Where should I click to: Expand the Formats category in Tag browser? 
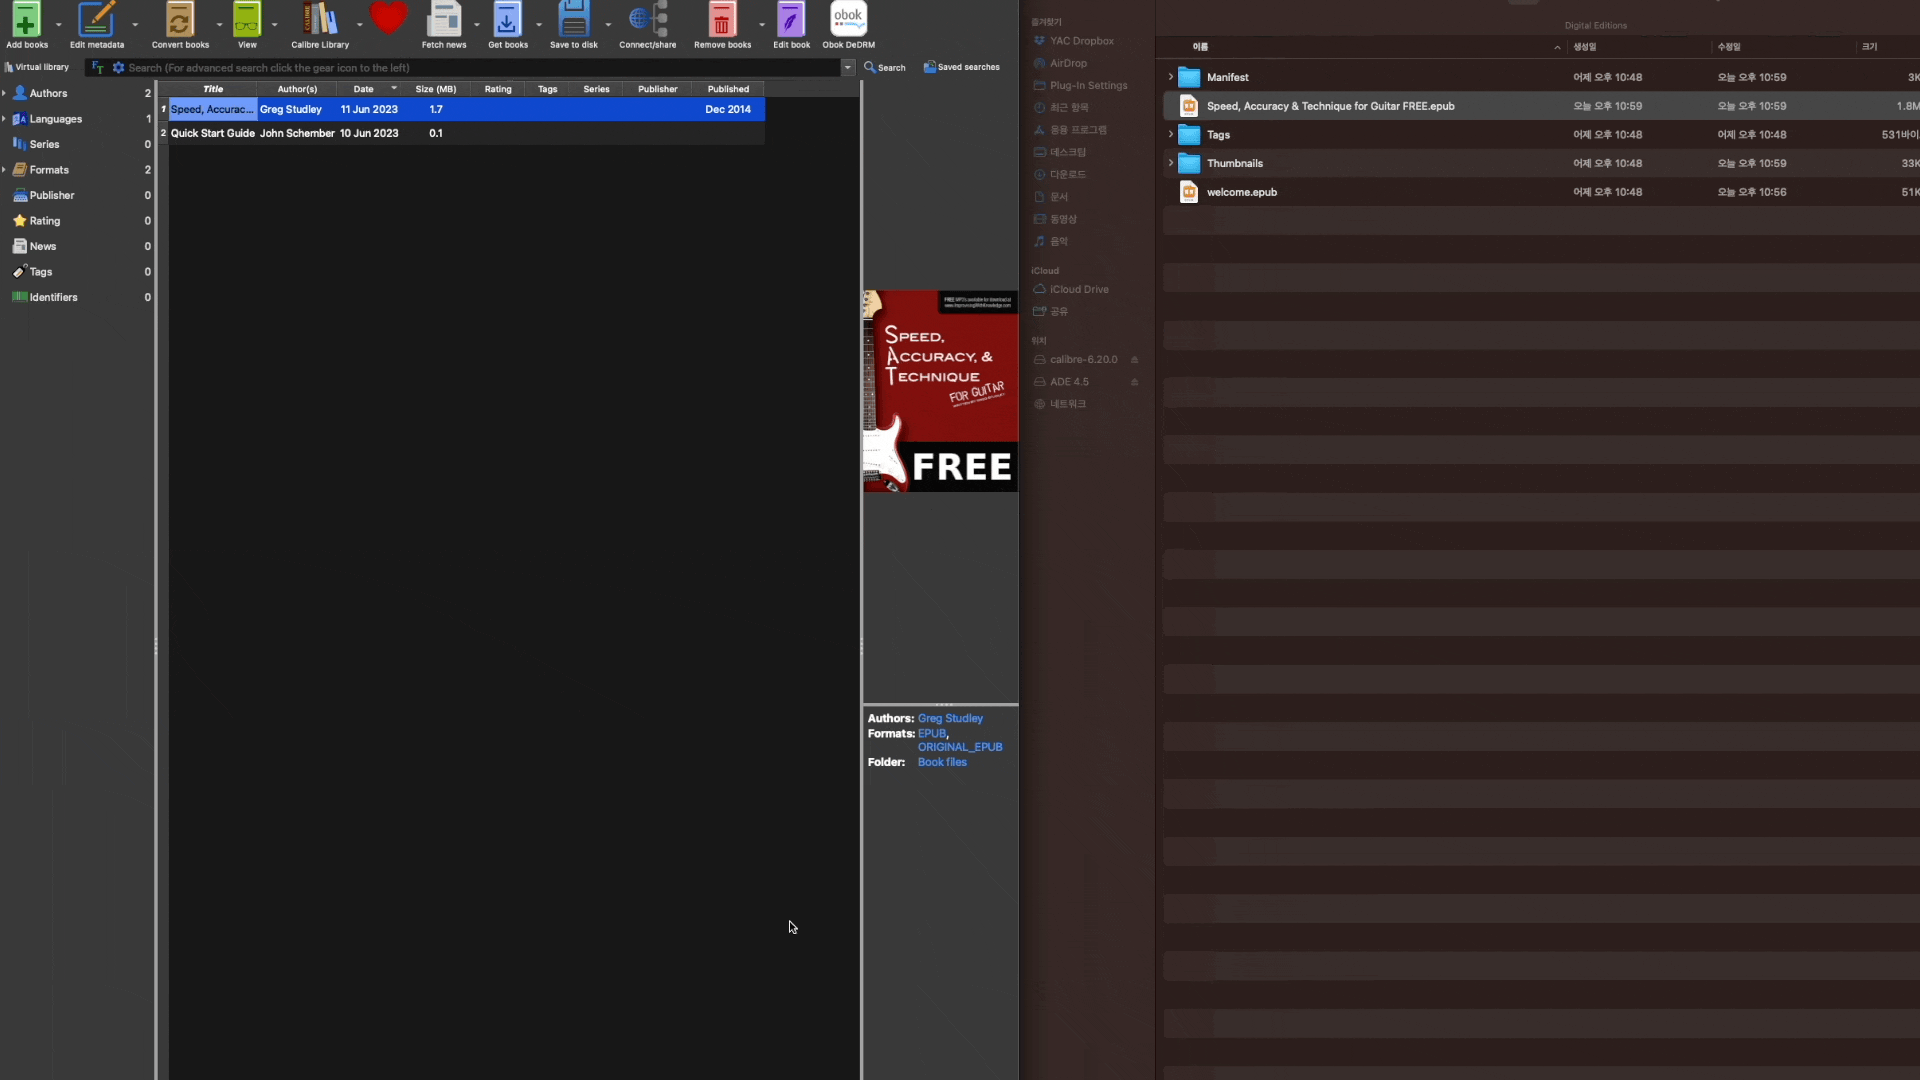point(4,170)
